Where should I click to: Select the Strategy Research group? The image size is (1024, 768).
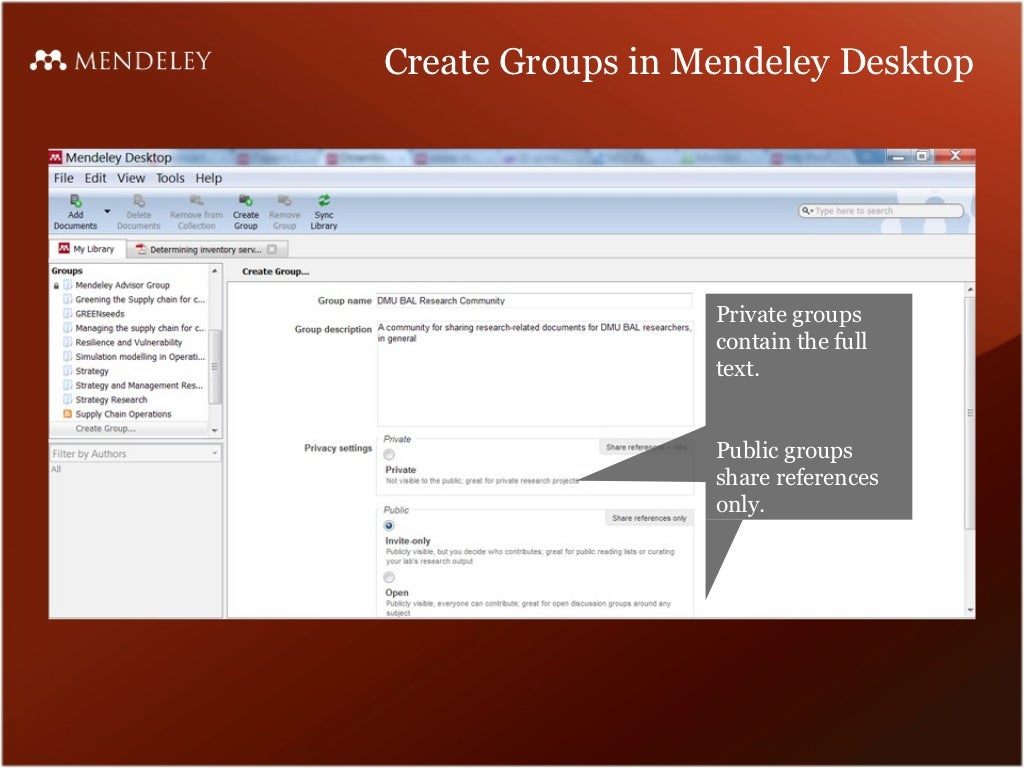(x=111, y=400)
